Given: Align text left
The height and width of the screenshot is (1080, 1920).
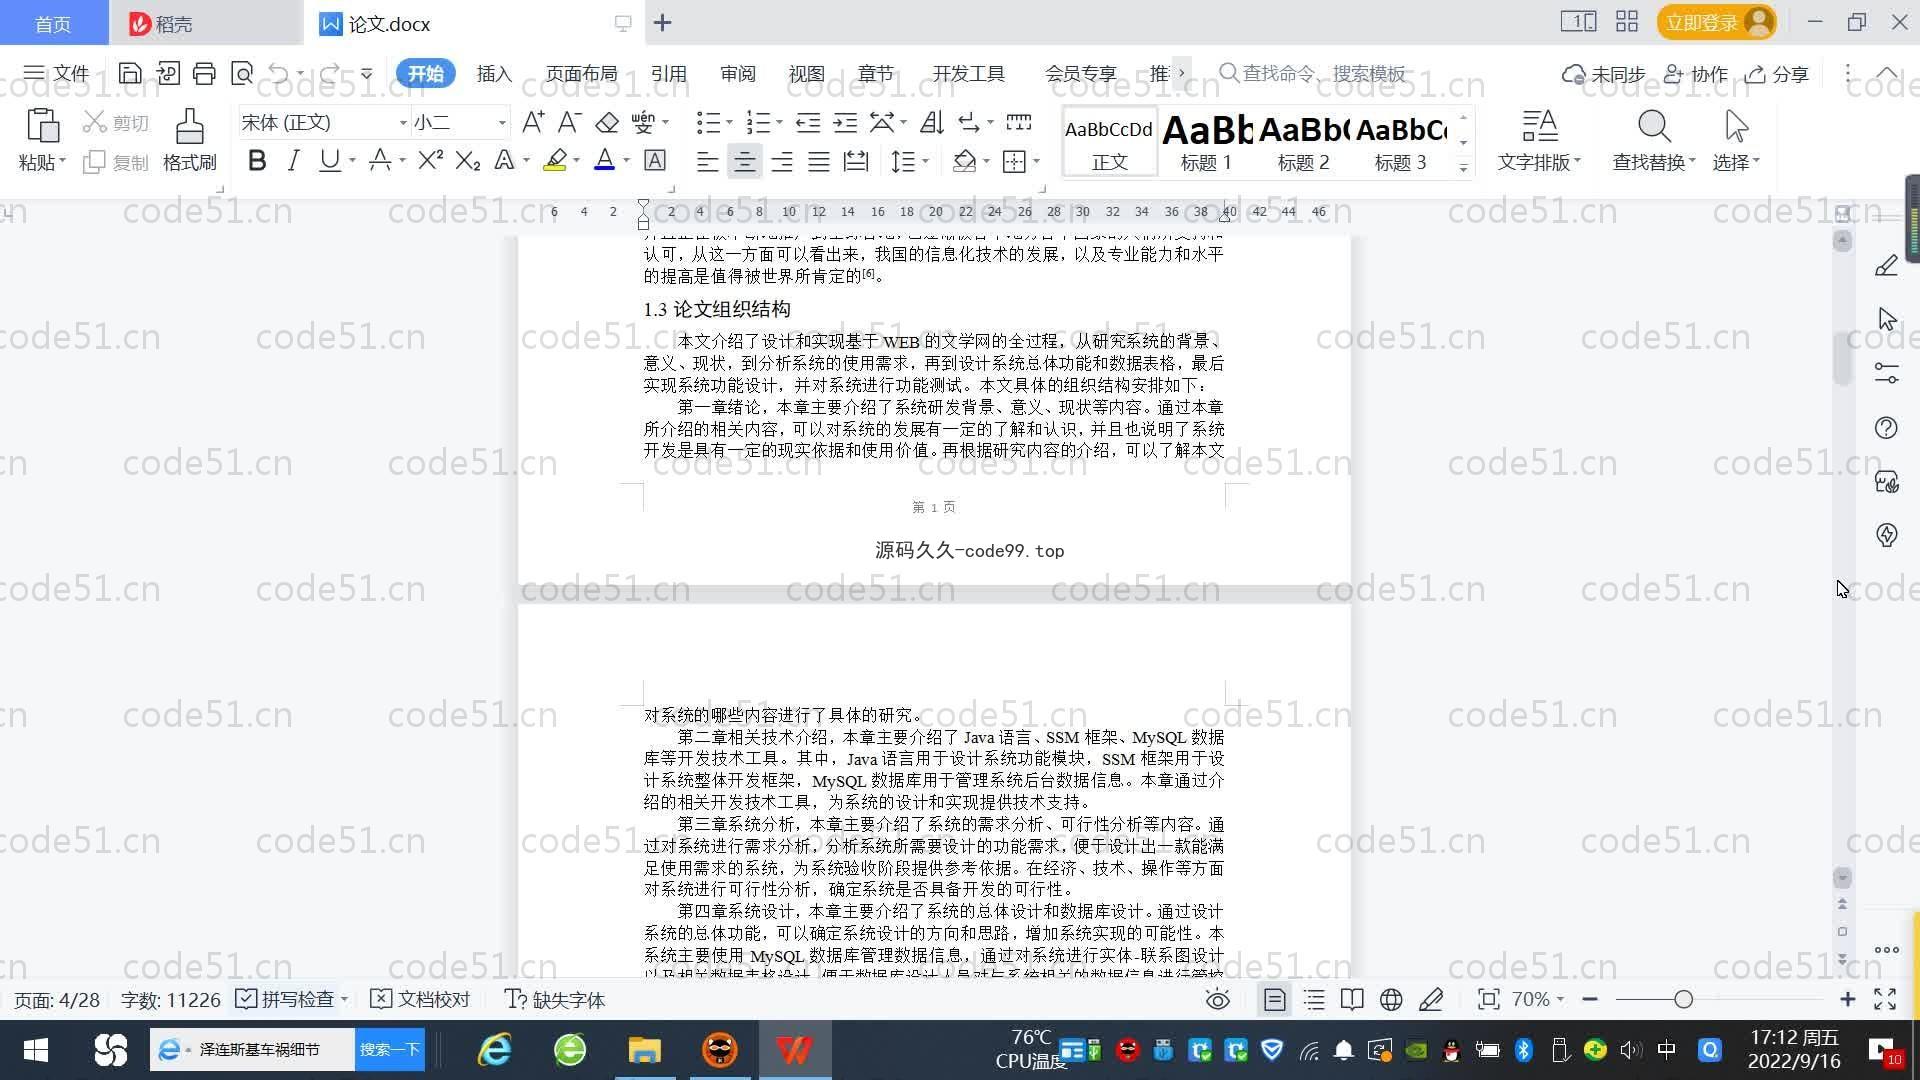Looking at the screenshot, I should [x=707, y=161].
